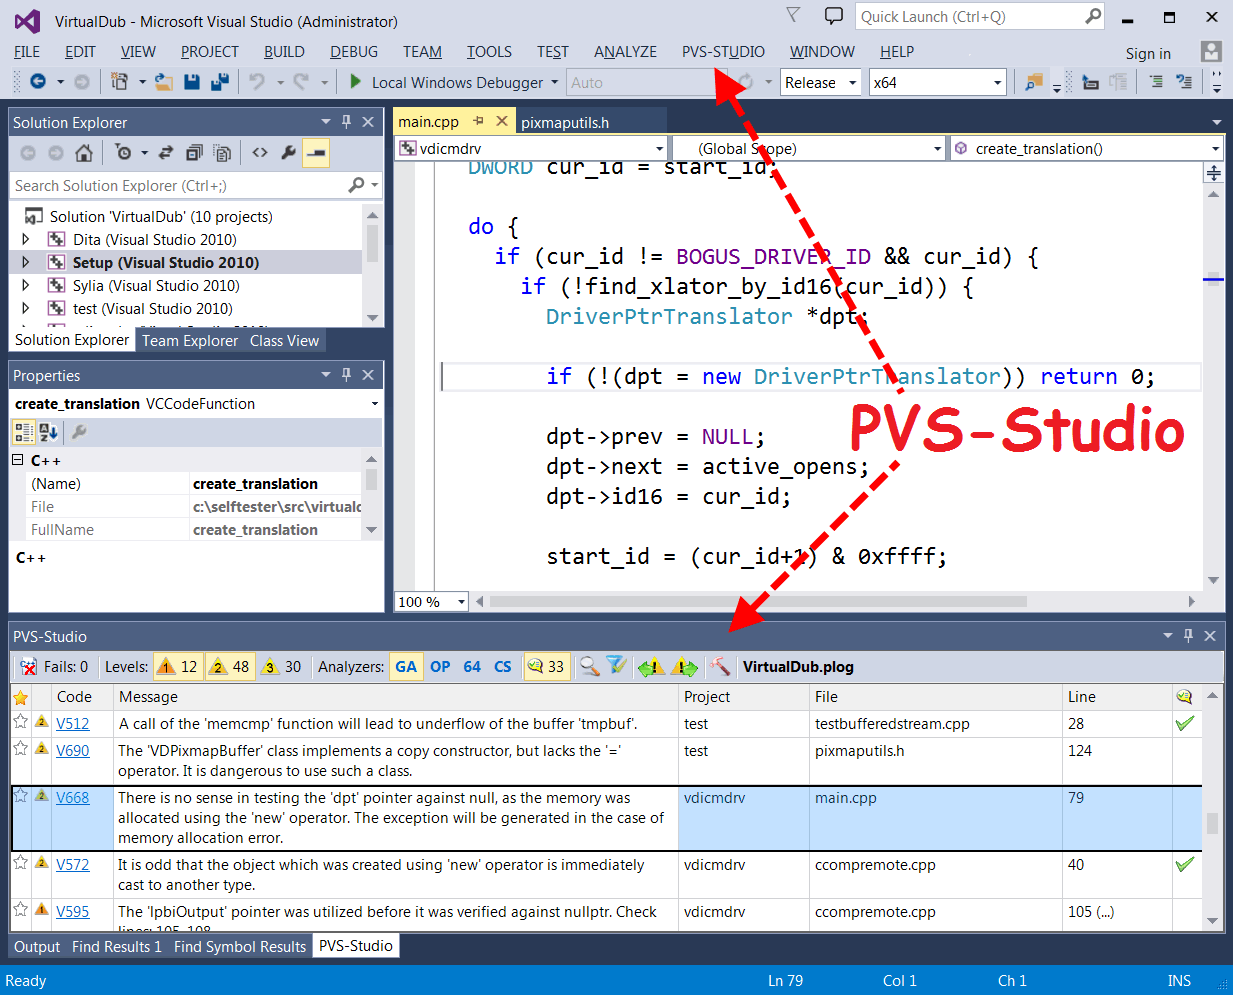Toggle Level 1 warnings filter showing 12
Viewport: 1233px width, 995px height.
(178, 667)
